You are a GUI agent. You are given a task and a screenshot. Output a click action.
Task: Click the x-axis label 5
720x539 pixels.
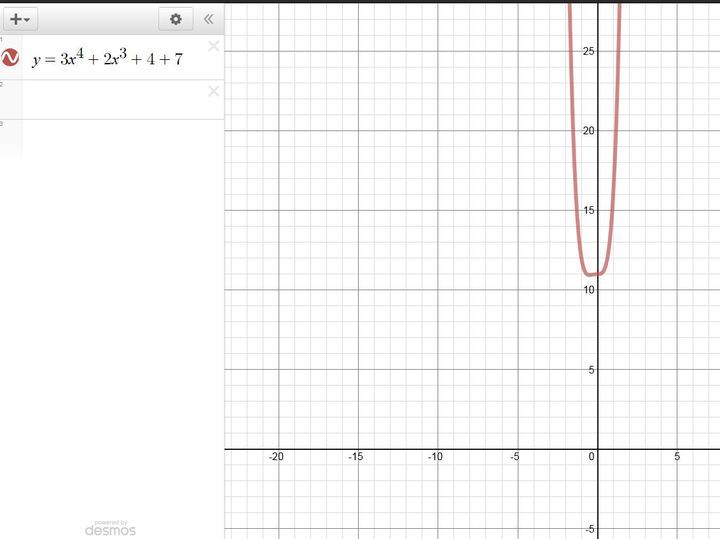click(x=677, y=457)
